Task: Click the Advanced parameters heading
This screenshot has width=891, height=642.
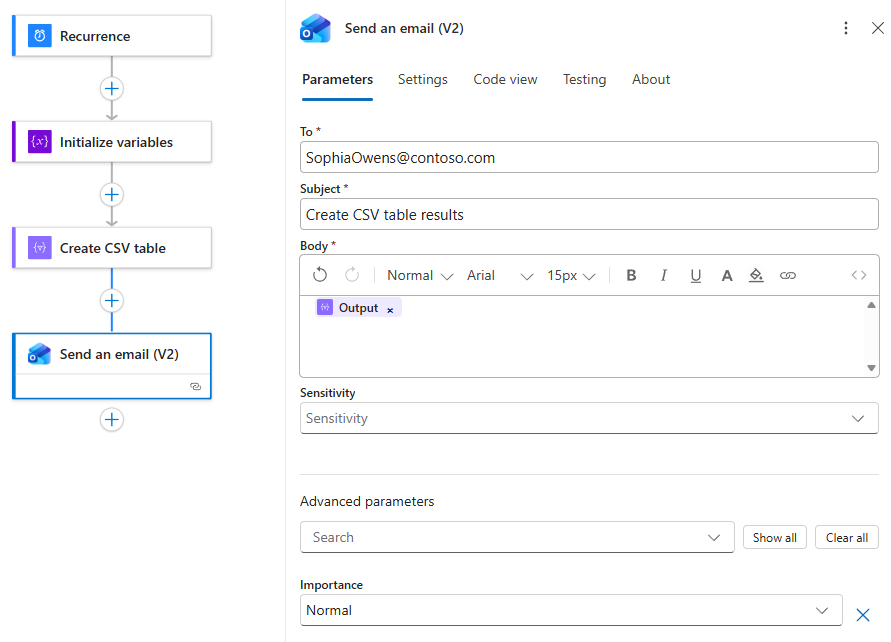Action: coord(367,501)
